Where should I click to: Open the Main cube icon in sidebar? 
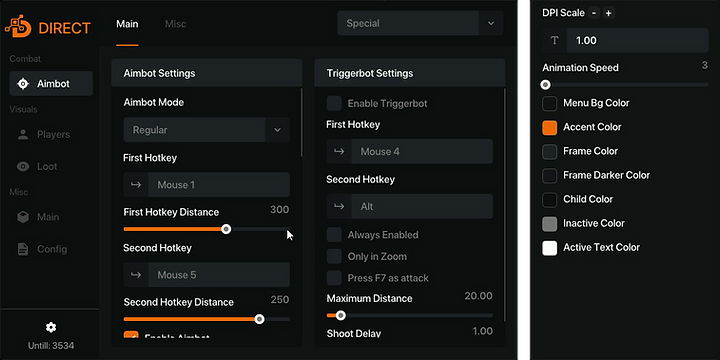pyautogui.click(x=22, y=217)
